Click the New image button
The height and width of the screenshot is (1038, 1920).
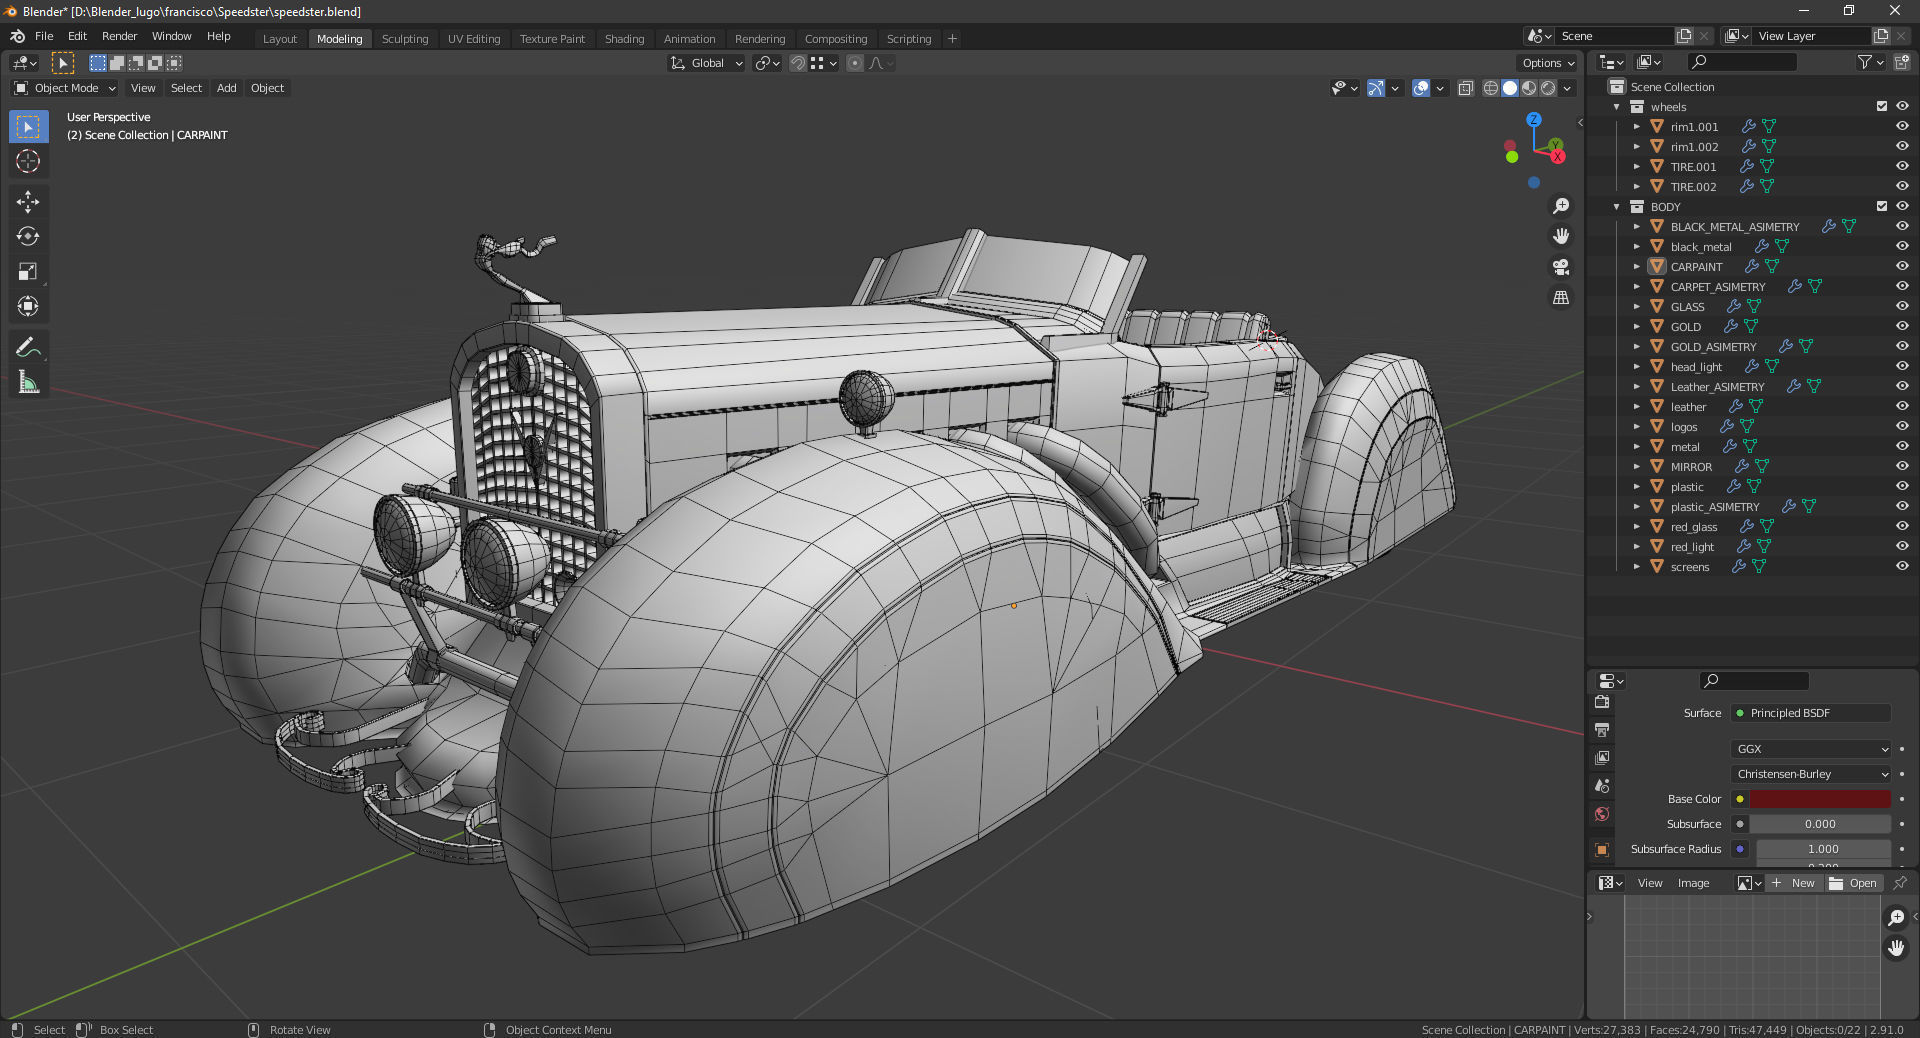click(1794, 883)
